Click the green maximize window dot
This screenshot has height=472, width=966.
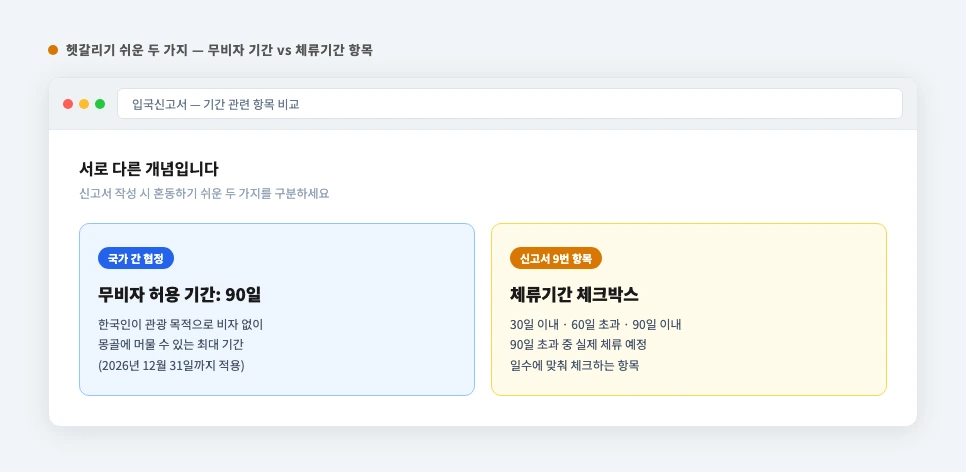100,104
